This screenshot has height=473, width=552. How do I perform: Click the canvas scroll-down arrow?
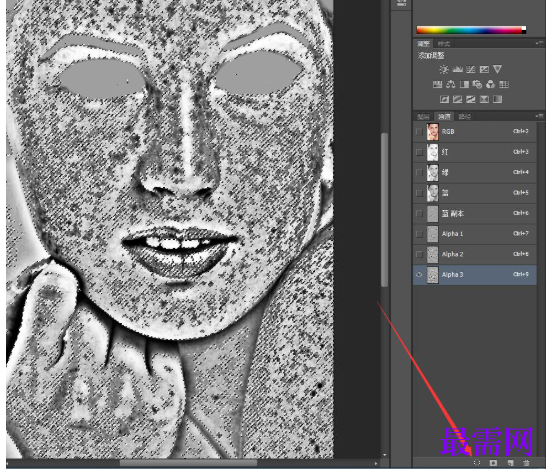point(384,455)
